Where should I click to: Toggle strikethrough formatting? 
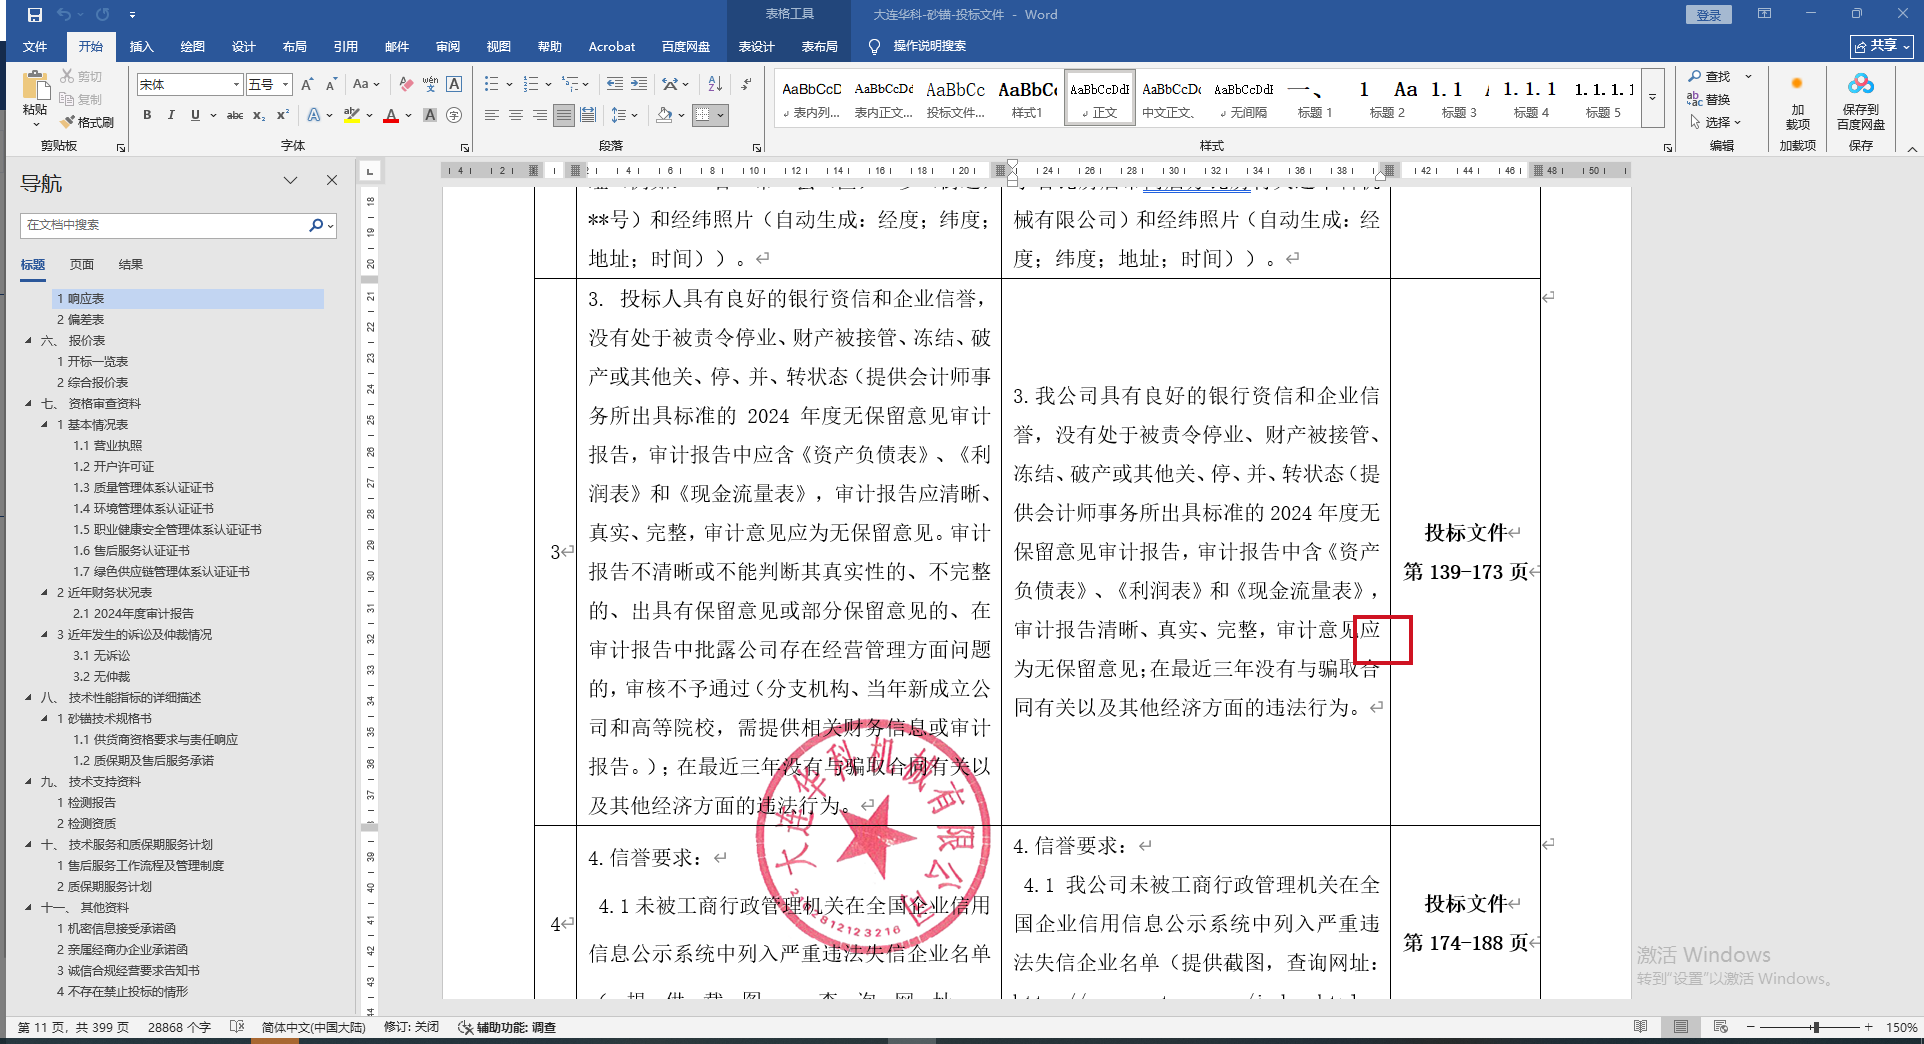click(235, 115)
